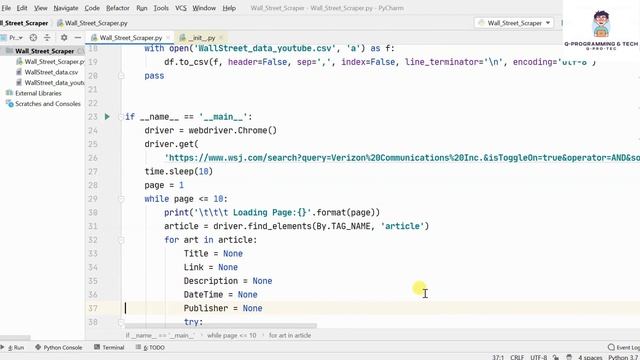The image size is (640, 360).
Task: Click the Event Log icon
Action: pos(611,347)
